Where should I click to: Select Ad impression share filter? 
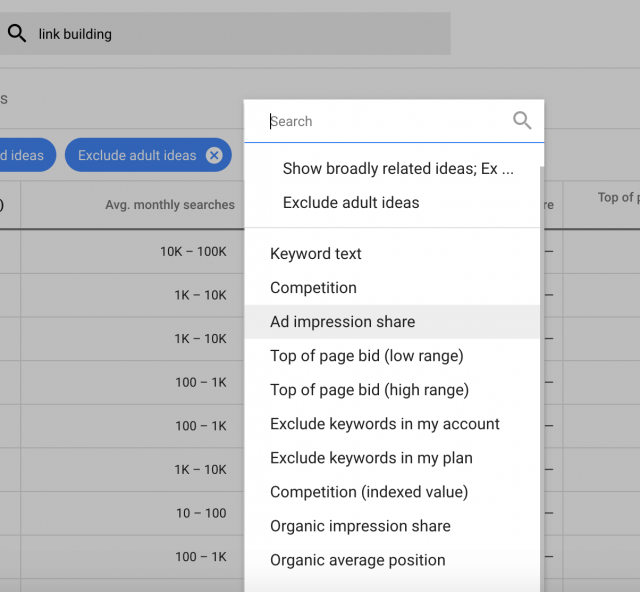(x=342, y=322)
